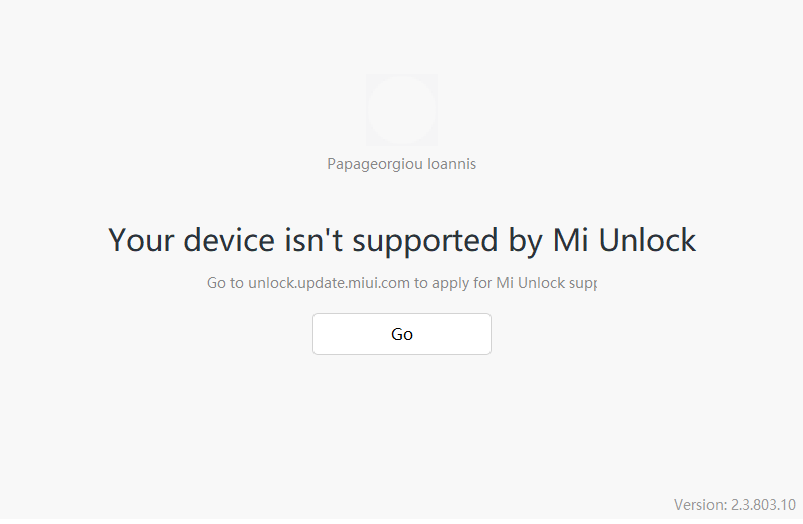Click the truncated "supp" text ending the subtitle
Viewport: 803px width, 524px height.
(x=582, y=283)
